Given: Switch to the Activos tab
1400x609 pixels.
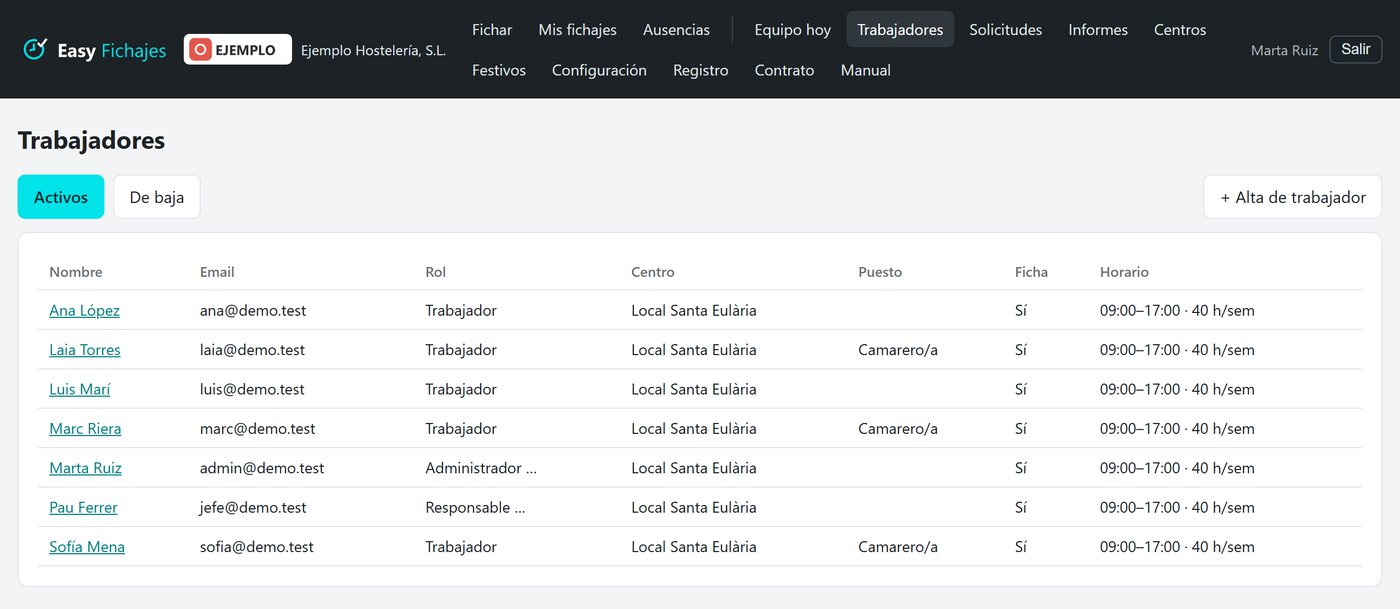Looking at the screenshot, I should click(61, 197).
